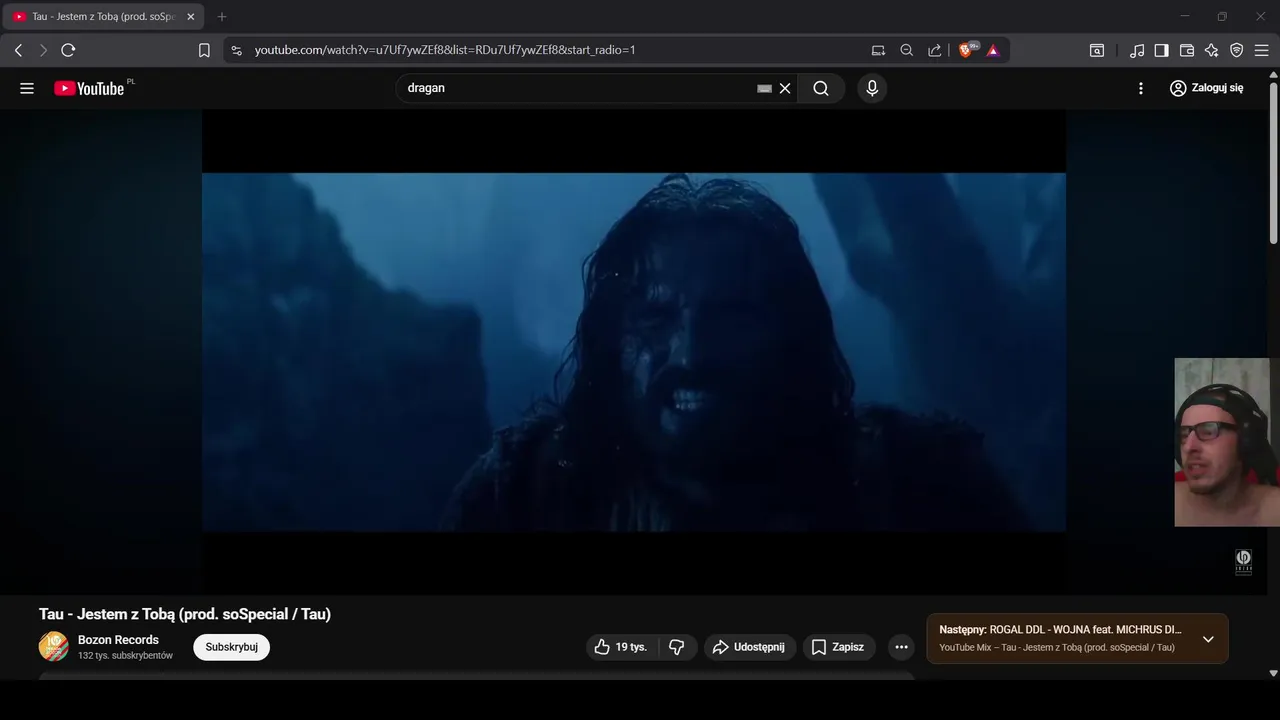View site information beside the URL
1280x720 pixels.
pyautogui.click(x=236, y=50)
